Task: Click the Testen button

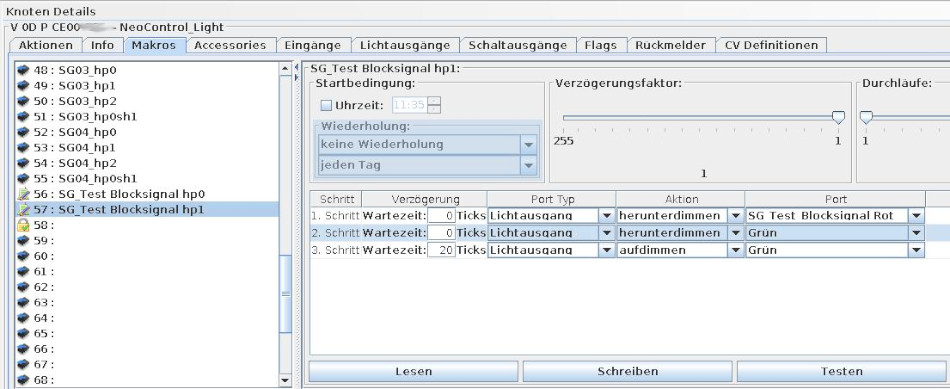Action: [842, 371]
